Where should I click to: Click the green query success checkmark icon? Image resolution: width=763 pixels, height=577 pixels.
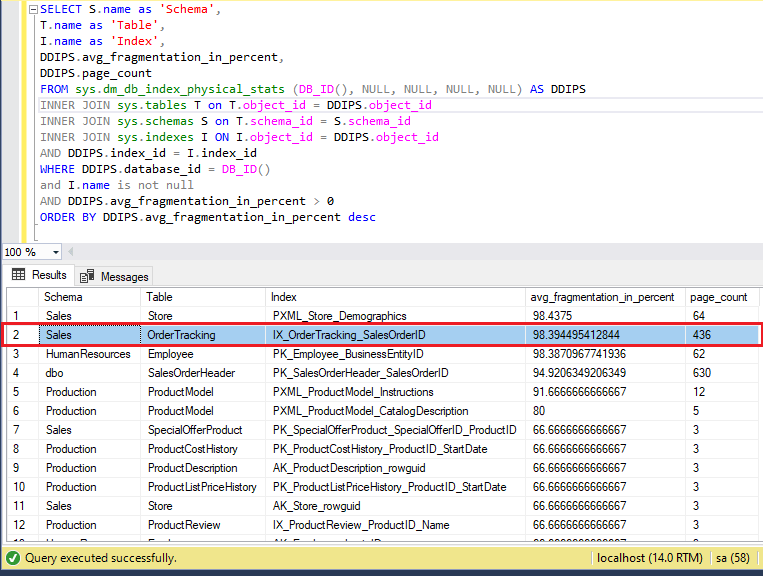coord(13,558)
